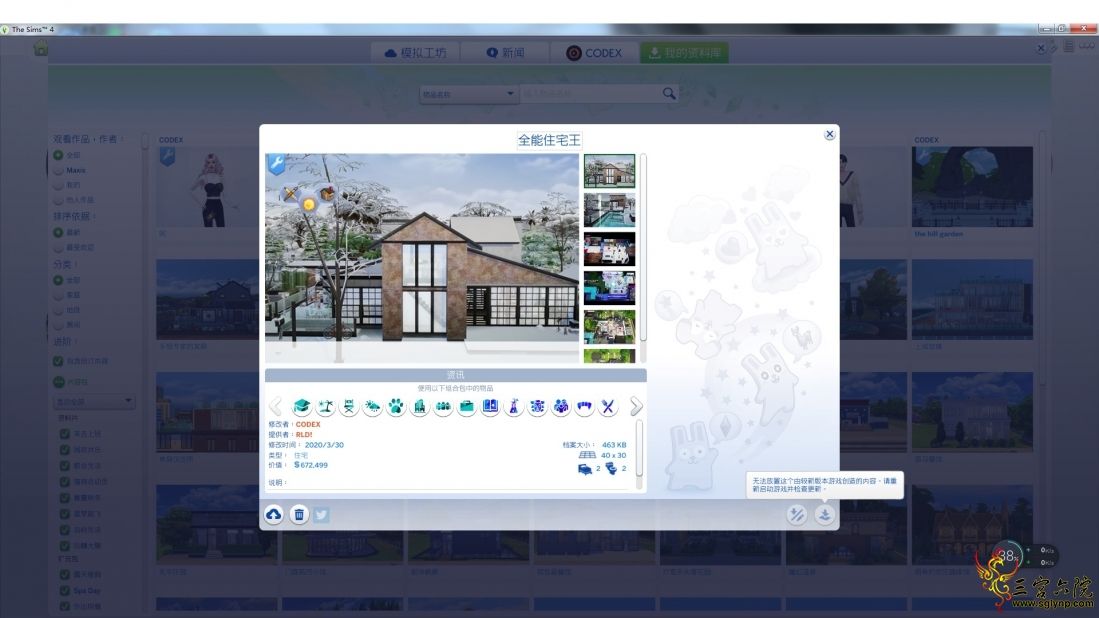Viewport: 1099px width, 618px height.
Task: Close the 全能住宅王 dialog
Action: point(830,134)
